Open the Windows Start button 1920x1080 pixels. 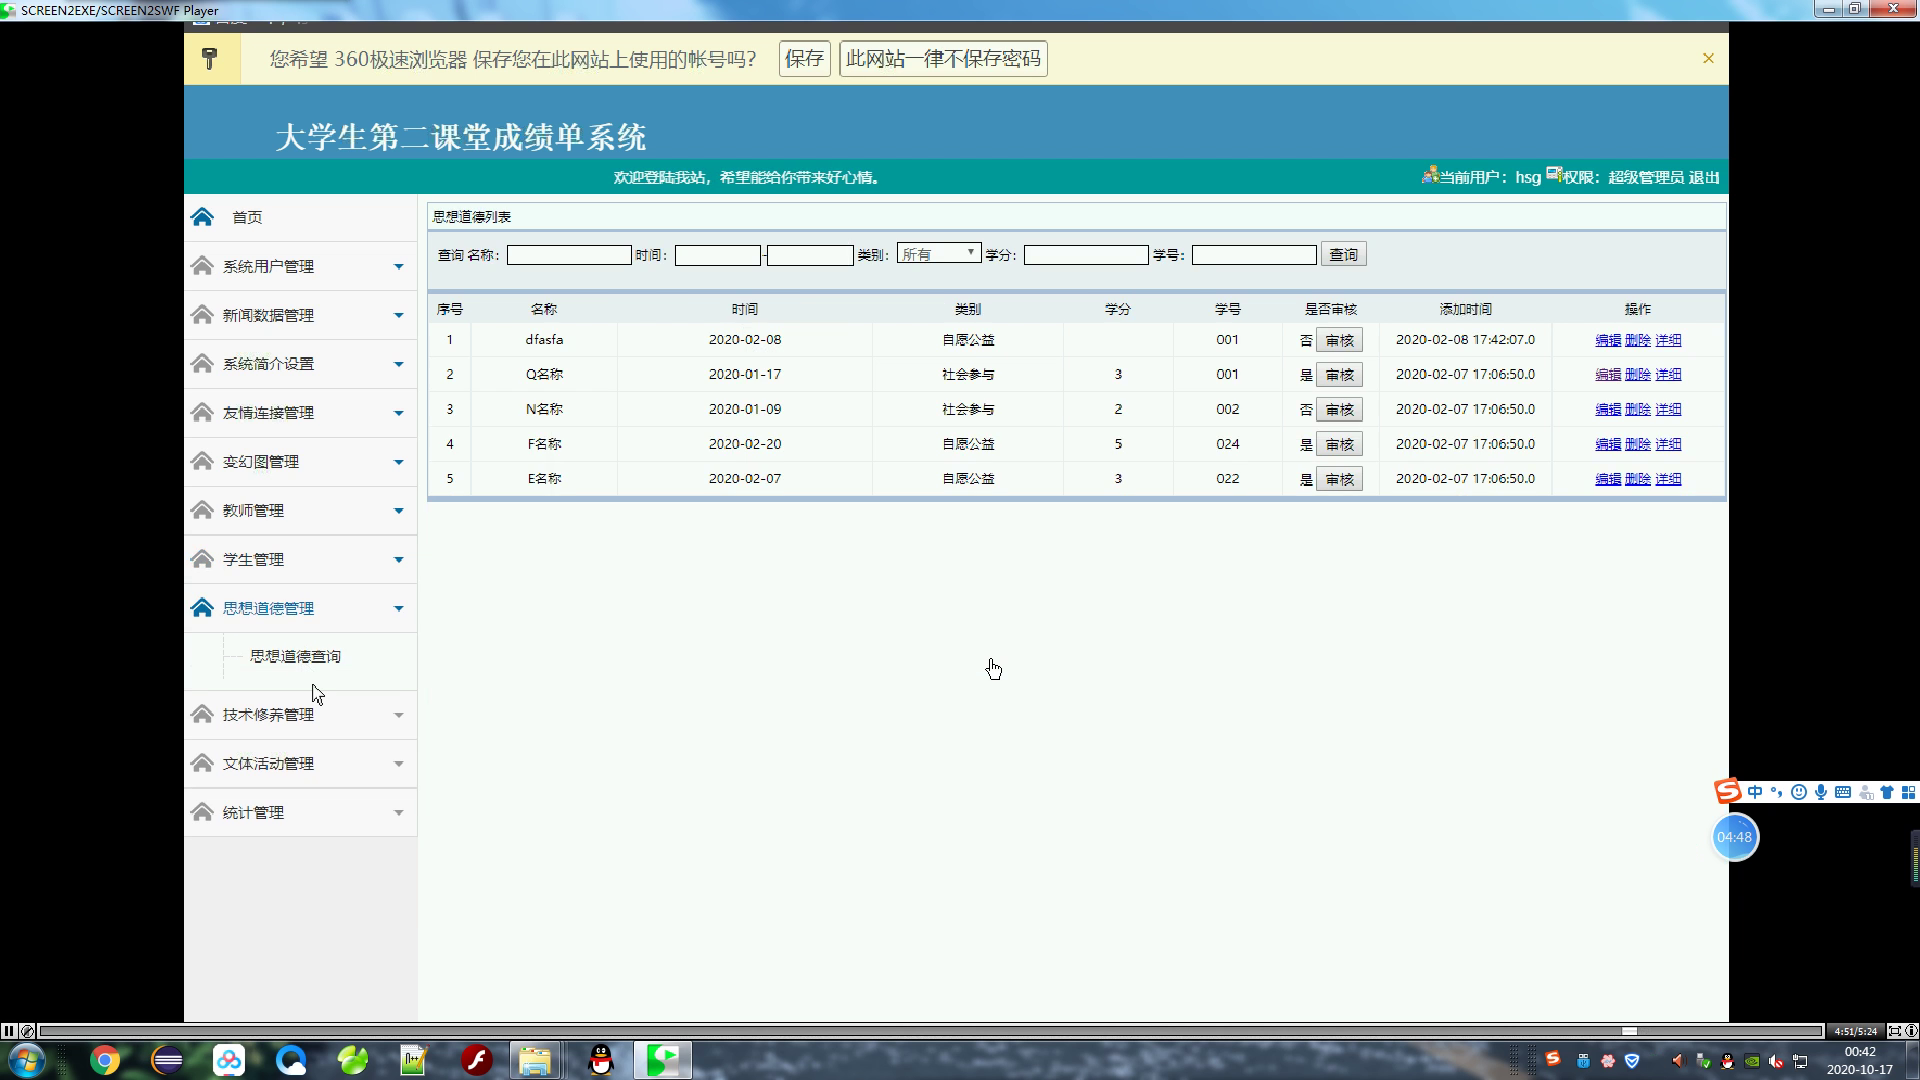(x=26, y=1060)
